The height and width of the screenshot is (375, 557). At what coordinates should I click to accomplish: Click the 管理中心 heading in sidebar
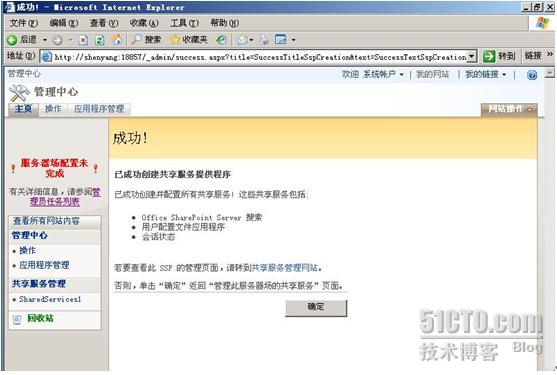(29, 235)
